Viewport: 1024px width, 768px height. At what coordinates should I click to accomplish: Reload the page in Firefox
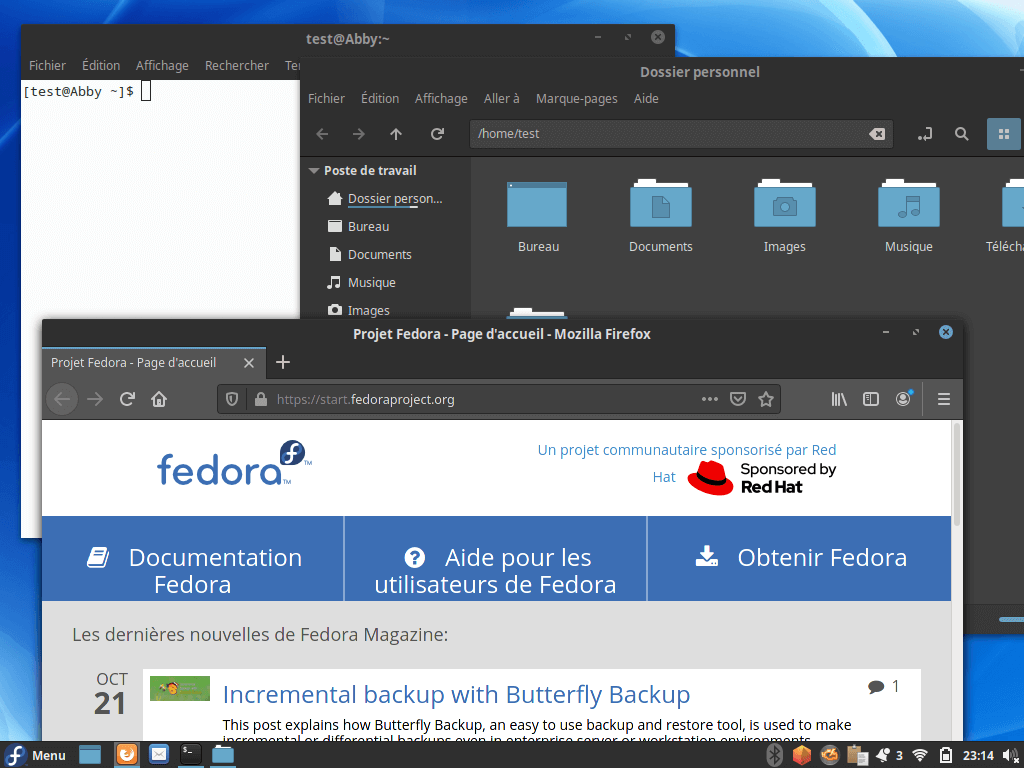tap(127, 399)
